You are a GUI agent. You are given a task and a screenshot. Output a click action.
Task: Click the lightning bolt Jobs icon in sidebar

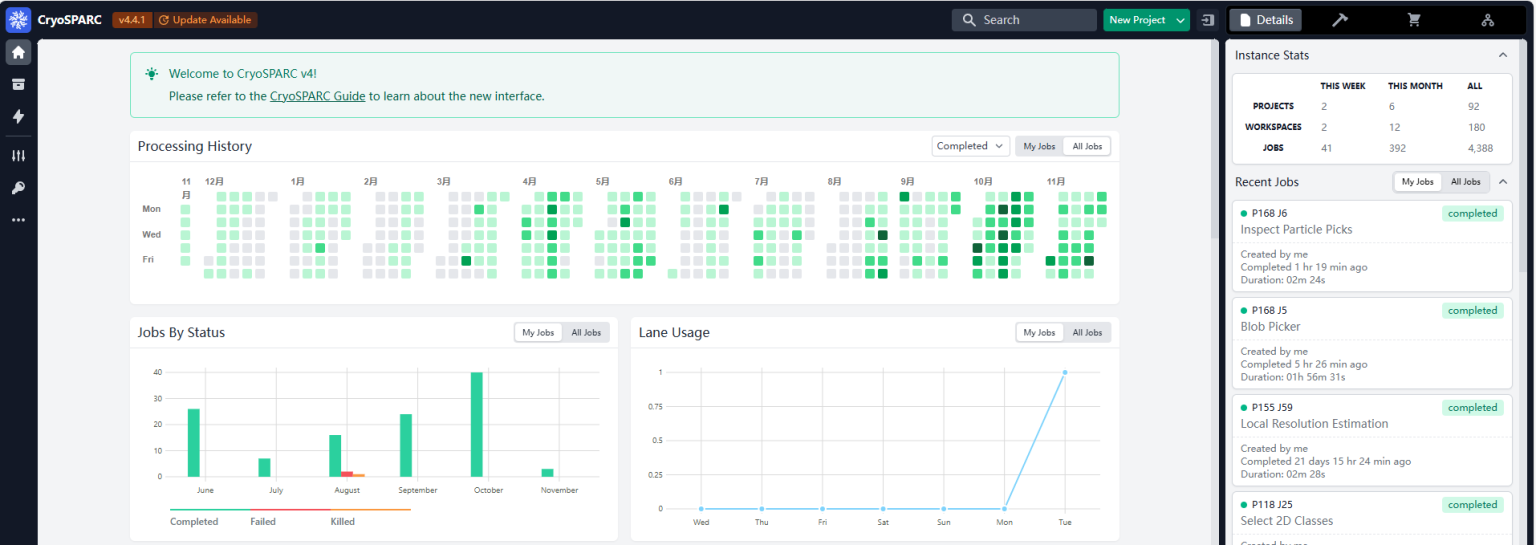coord(18,117)
